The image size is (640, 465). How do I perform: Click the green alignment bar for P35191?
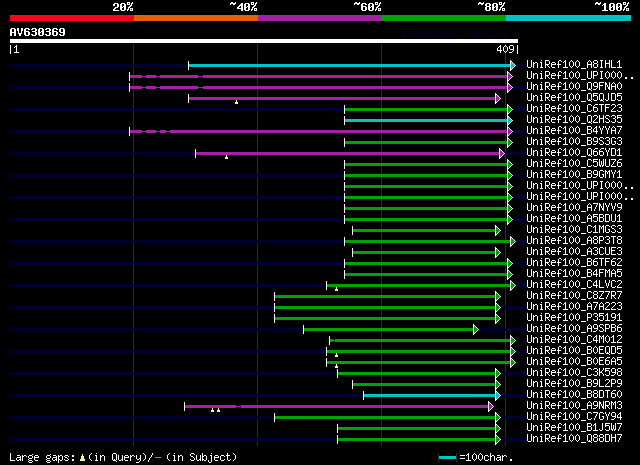coord(385,318)
